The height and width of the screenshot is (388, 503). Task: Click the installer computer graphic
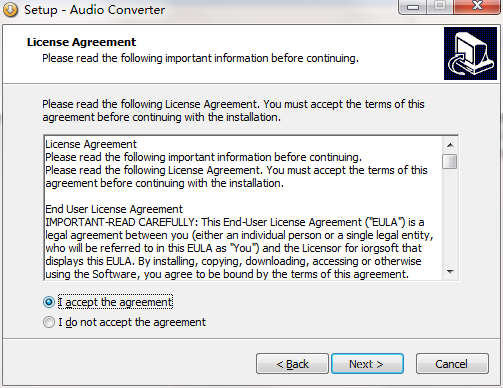tap(470, 53)
